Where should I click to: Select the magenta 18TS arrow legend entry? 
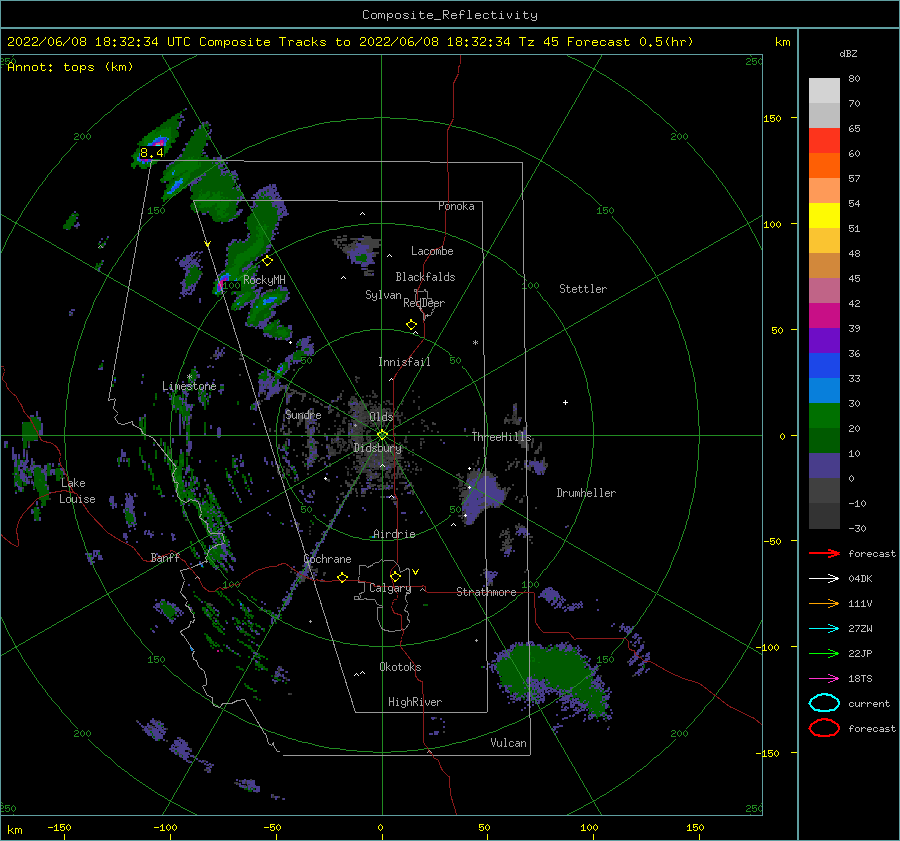tap(824, 679)
